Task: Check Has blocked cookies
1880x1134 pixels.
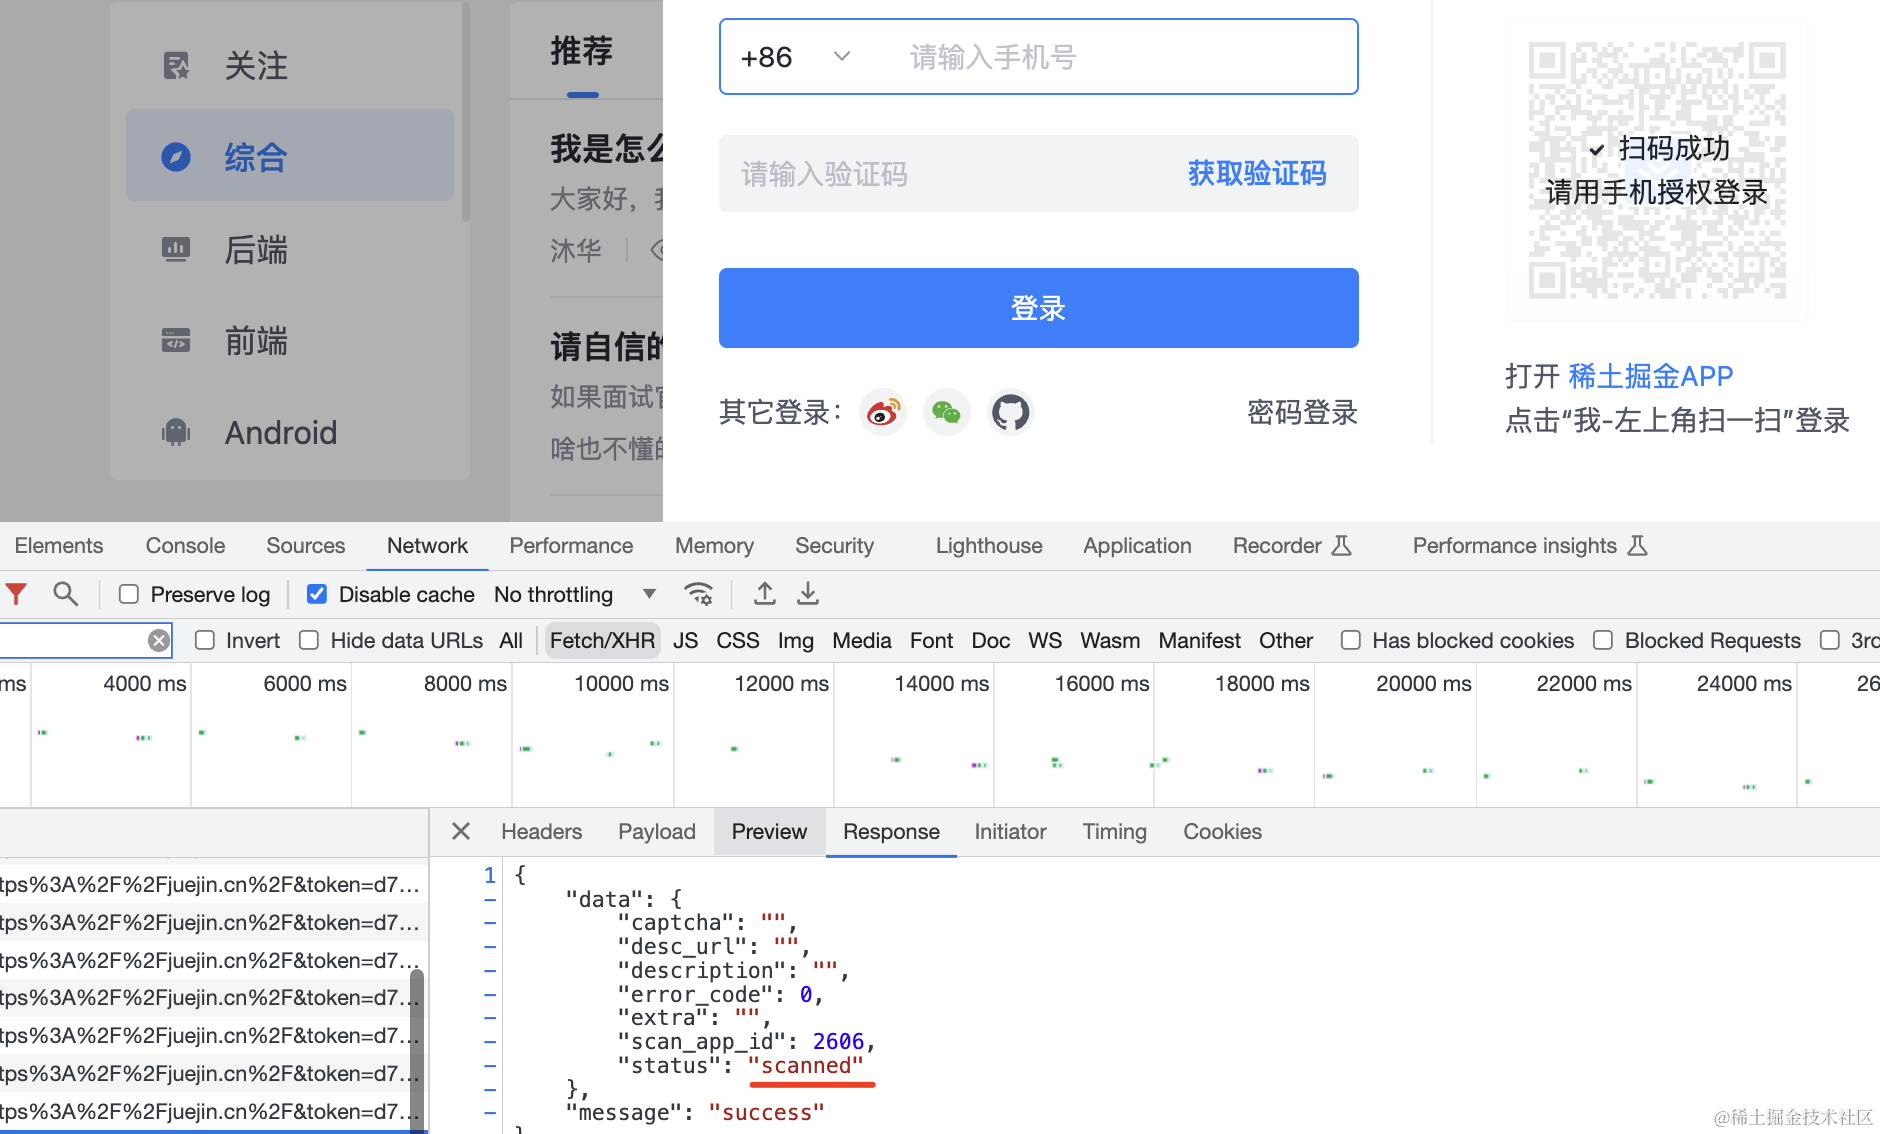Action: point(1351,640)
